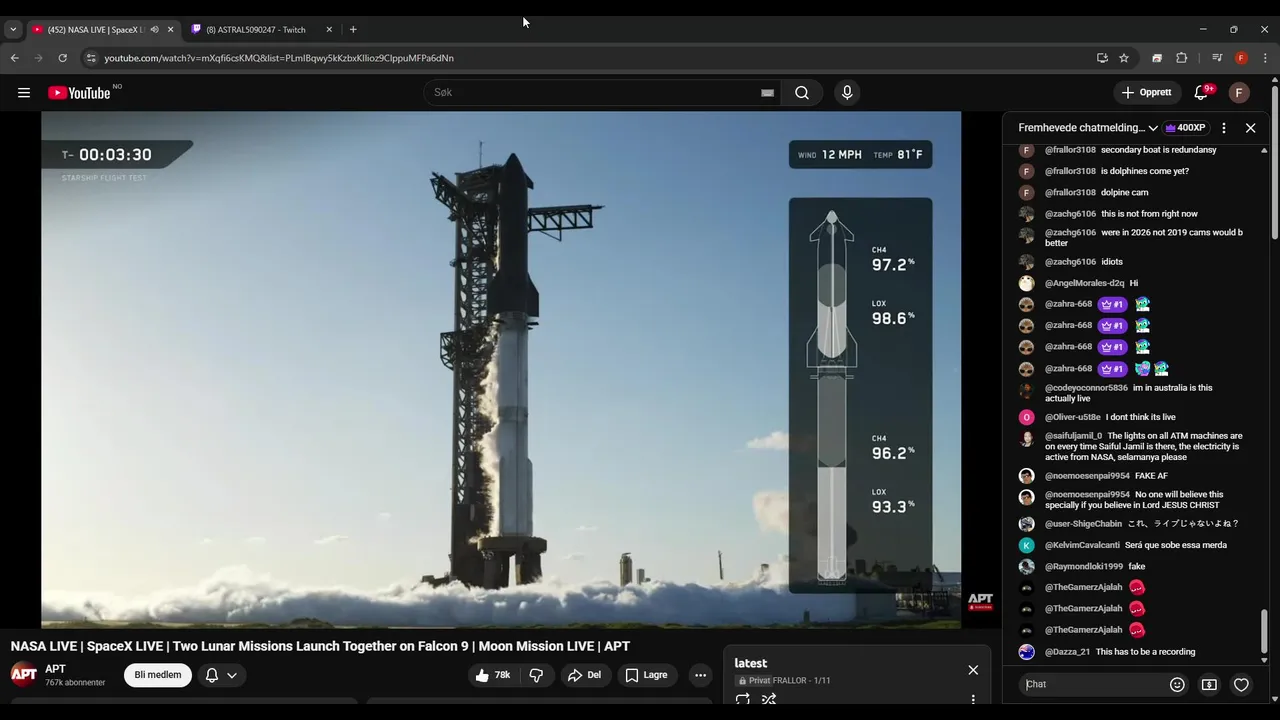Open the APT channel avatar
Viewport: 1280px width, 720px height.
24,675
